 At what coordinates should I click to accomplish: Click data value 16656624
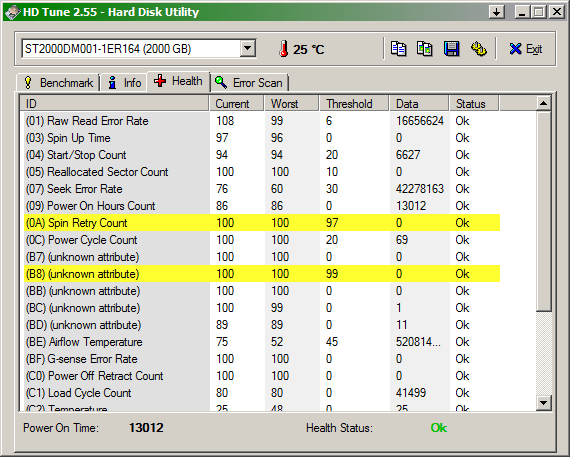[420, 121]
